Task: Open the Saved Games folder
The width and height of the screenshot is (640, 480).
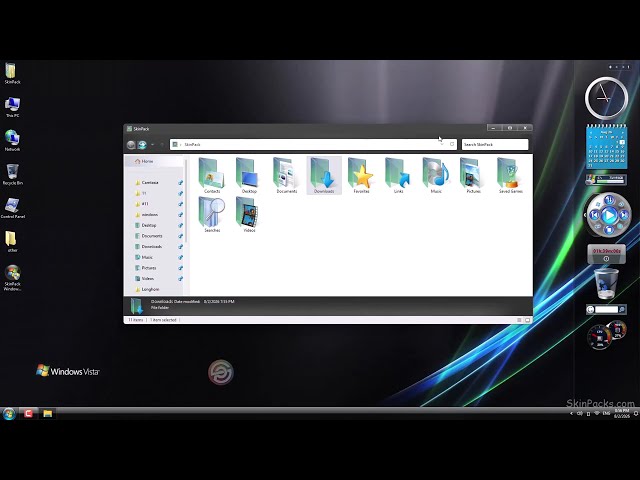Action: coord(511,176)
